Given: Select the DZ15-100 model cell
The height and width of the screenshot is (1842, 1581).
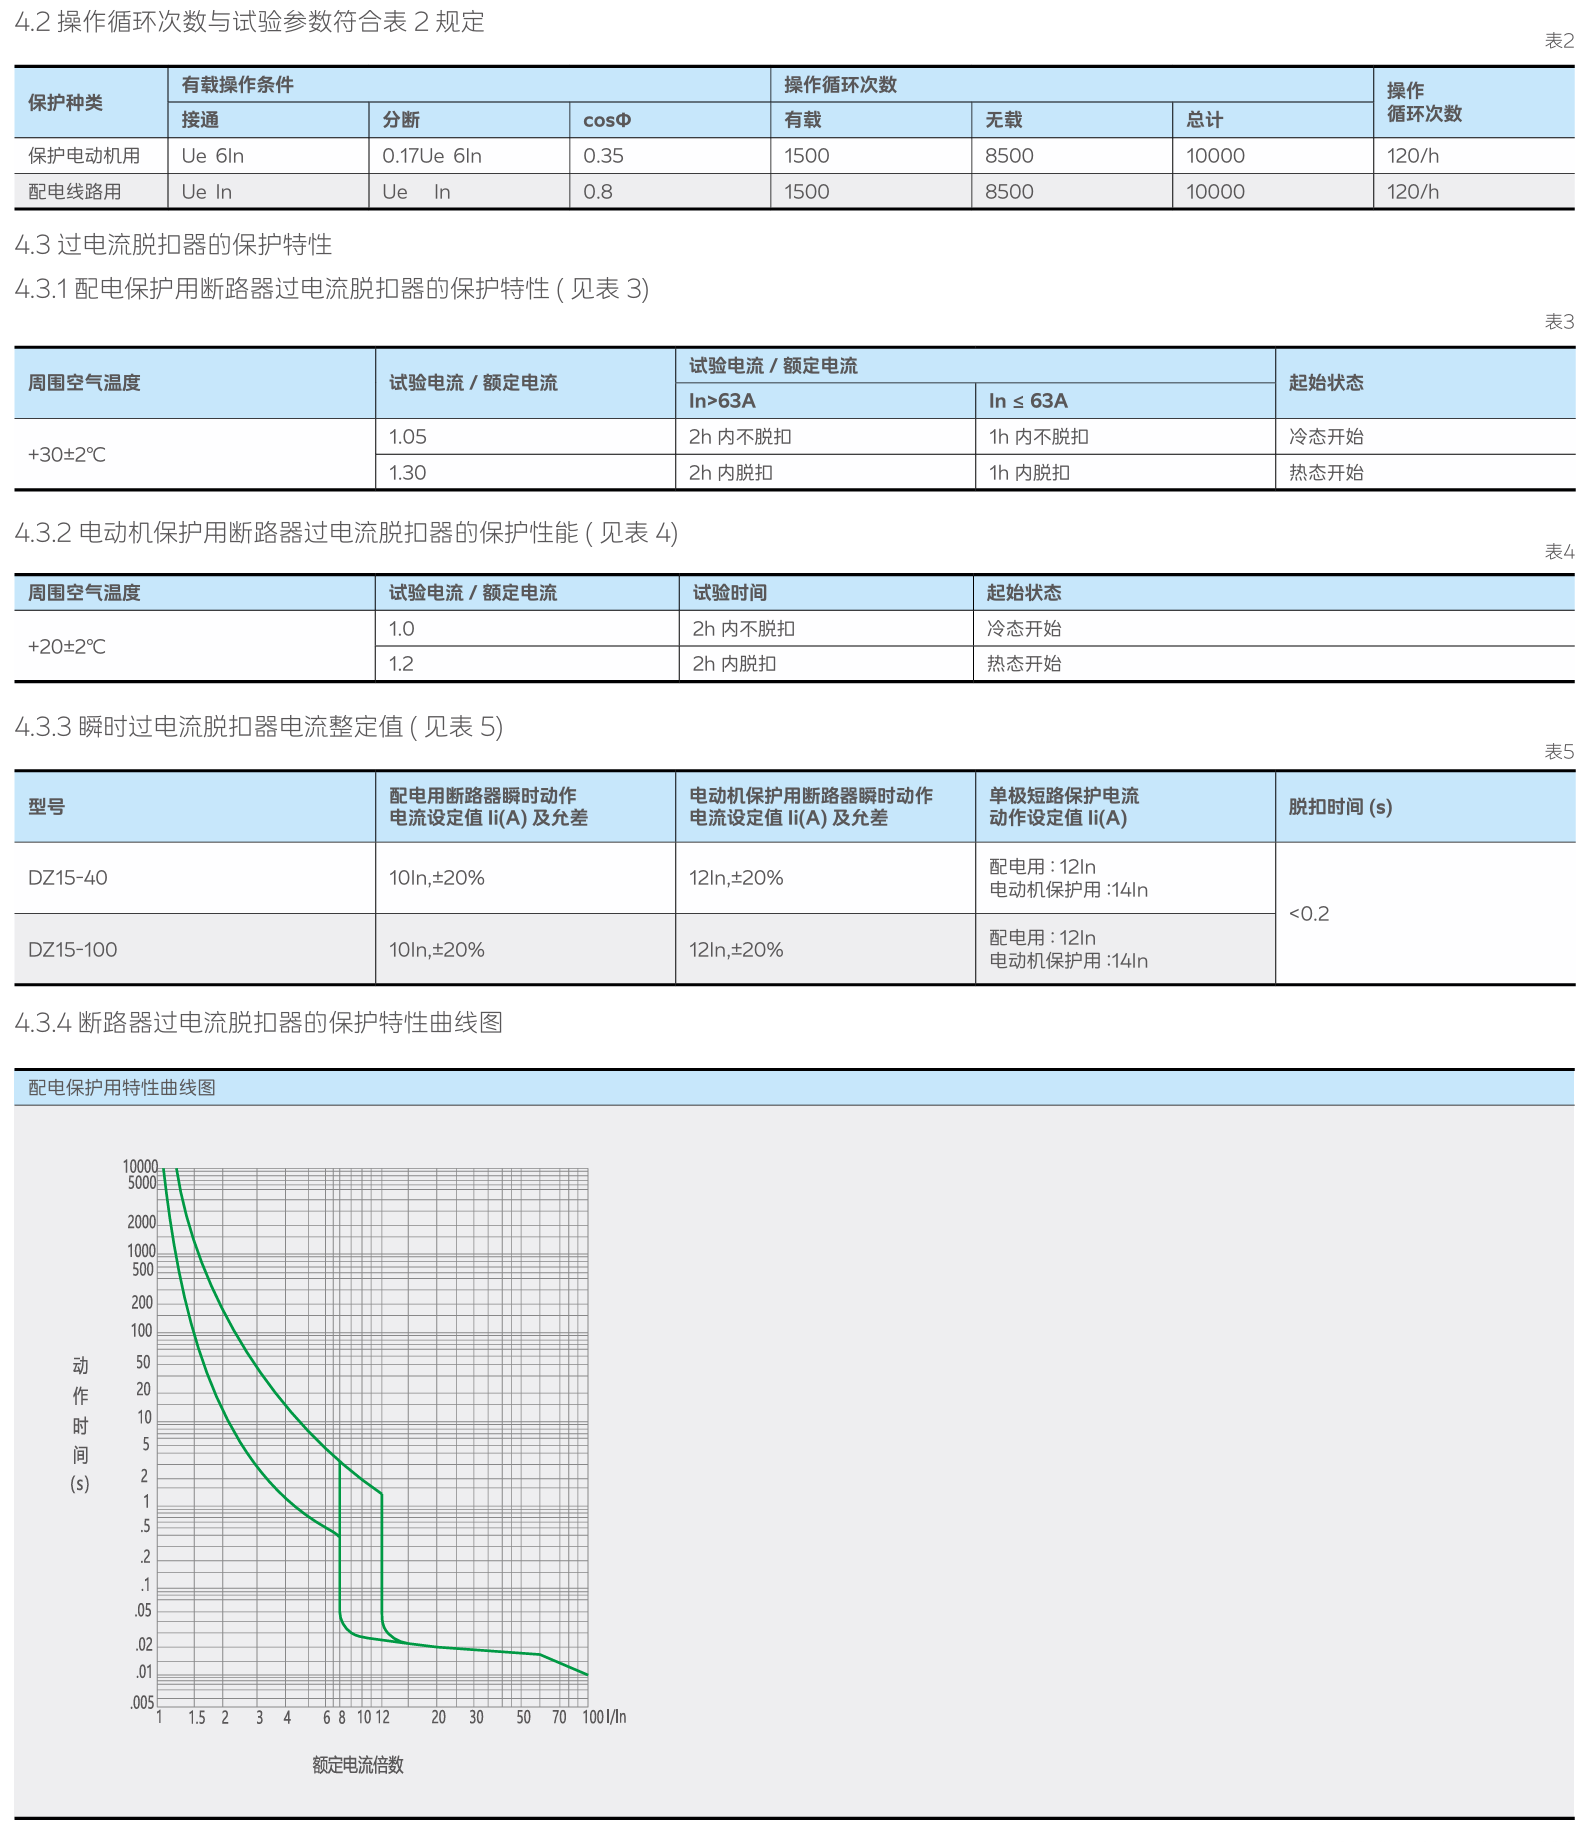Looking at the screenshot, I should tap(73, 950).
